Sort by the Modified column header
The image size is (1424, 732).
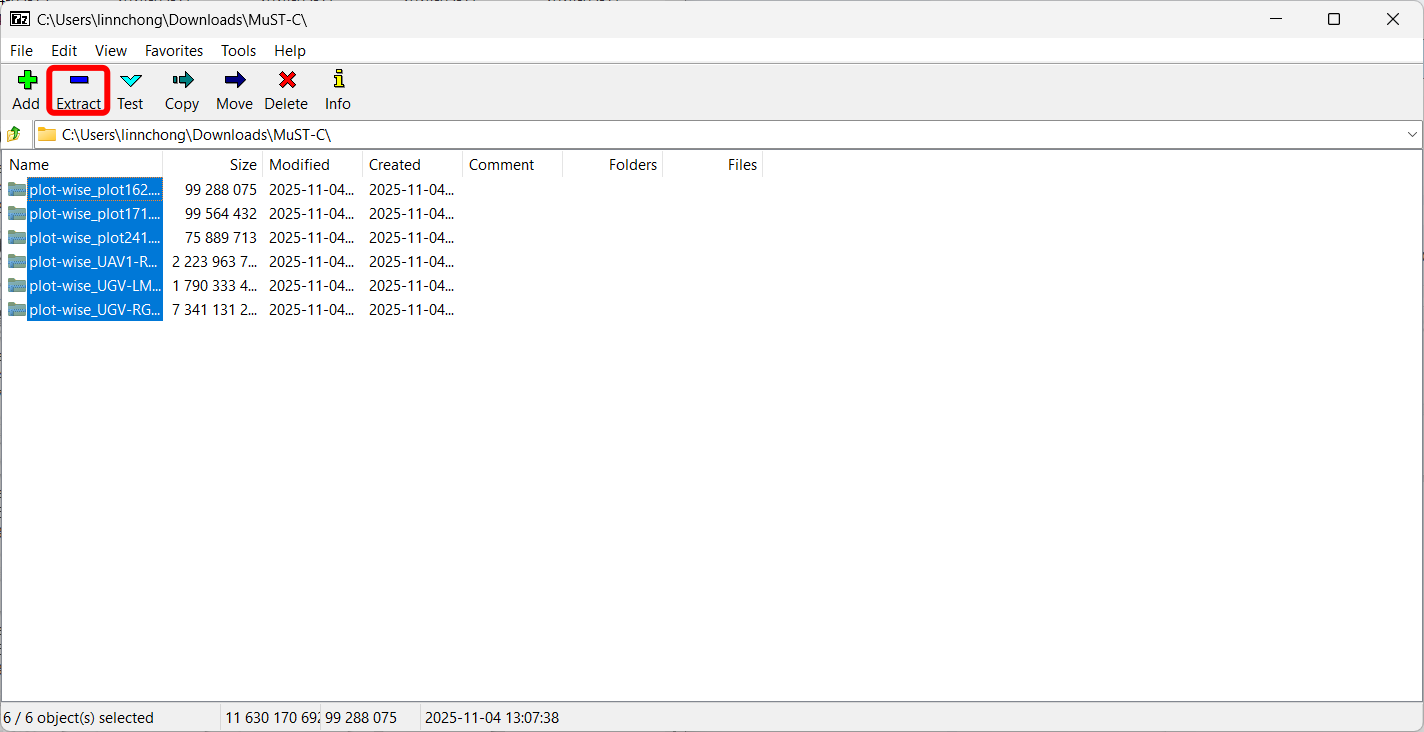click(x=299, y=165)
